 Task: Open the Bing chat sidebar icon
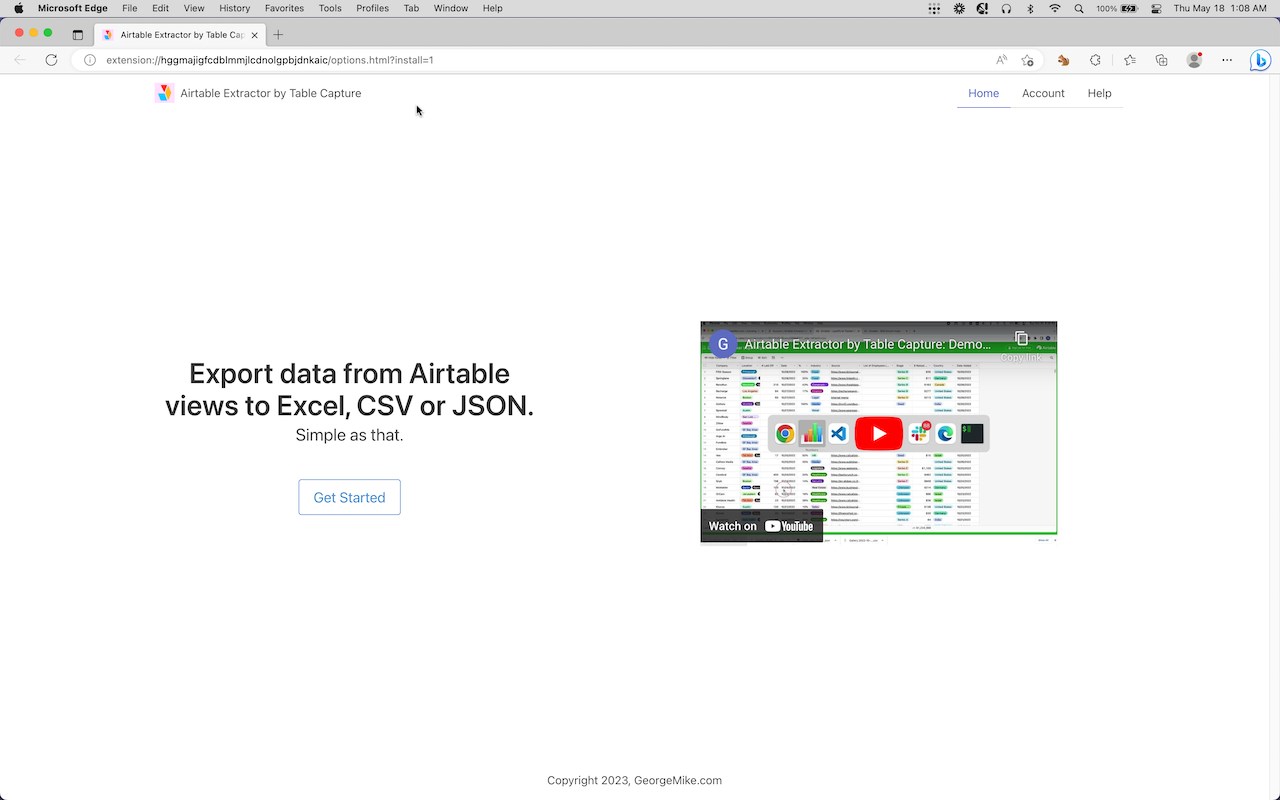point(1261,60)
